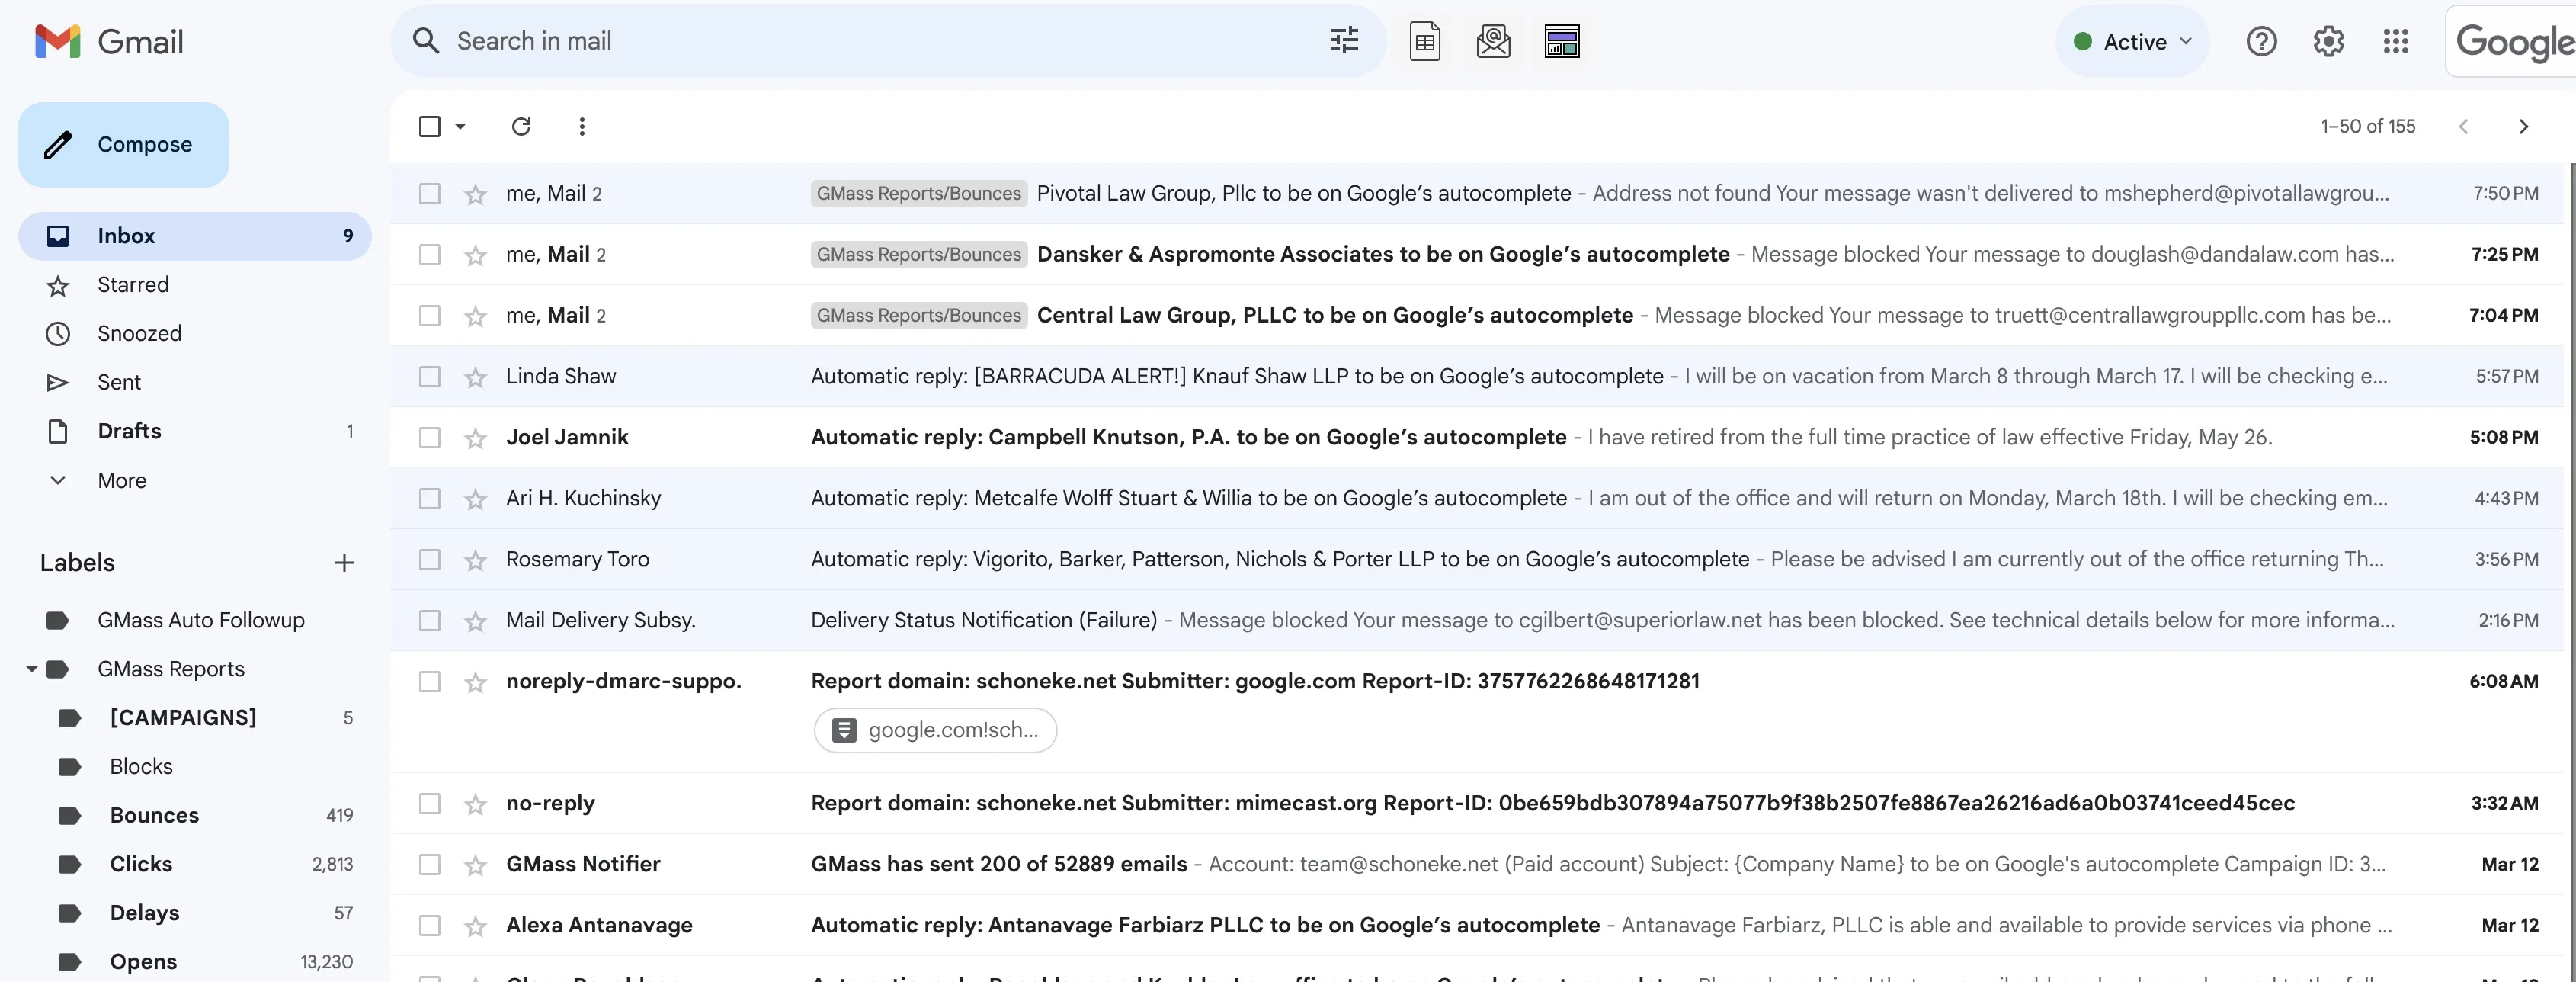Refresh the mail list
Viewport: 2576px width, 982px height.
[x=521, y=126]
